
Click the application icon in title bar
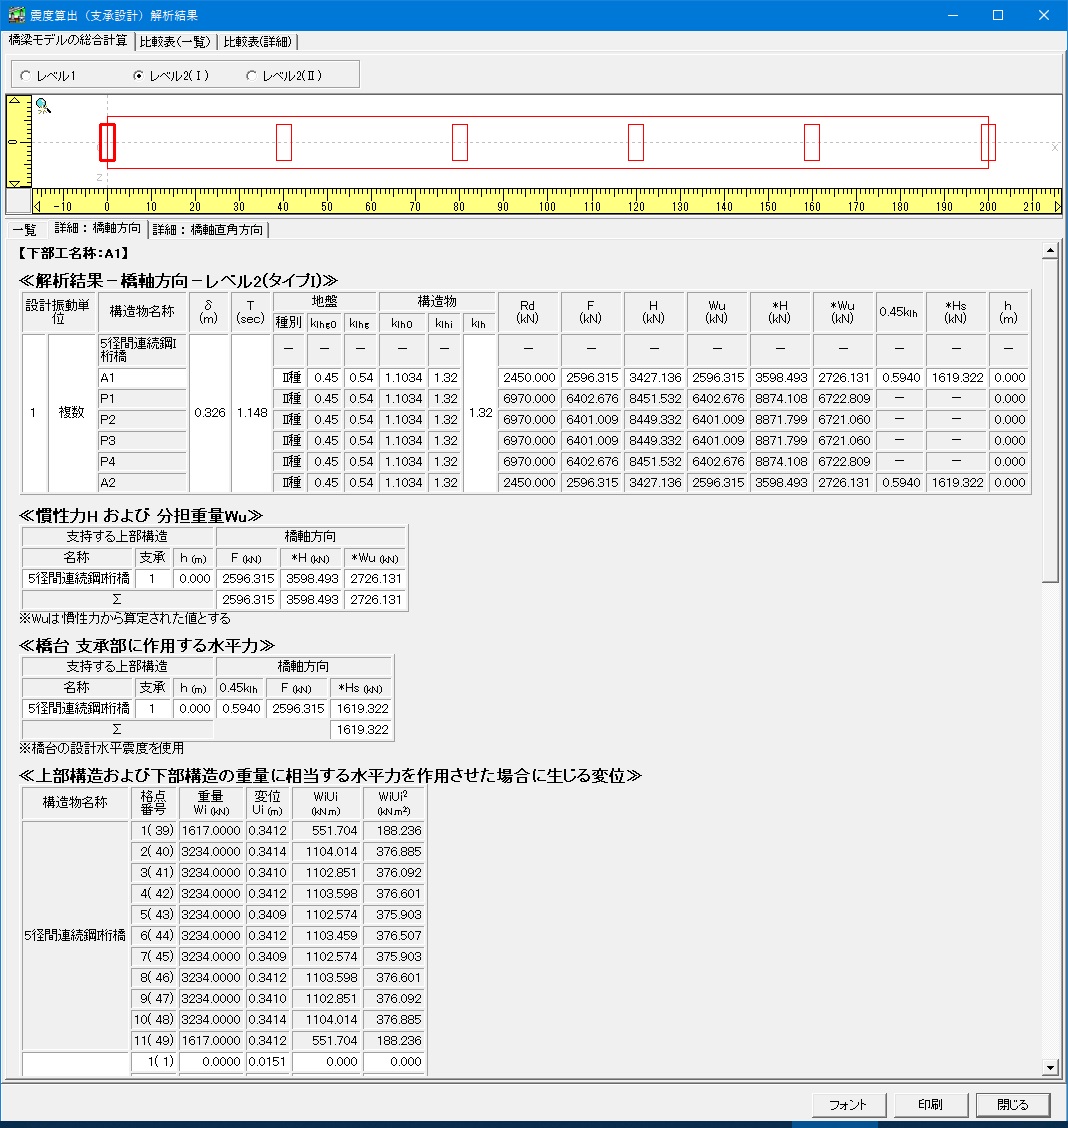click(16, 15)
